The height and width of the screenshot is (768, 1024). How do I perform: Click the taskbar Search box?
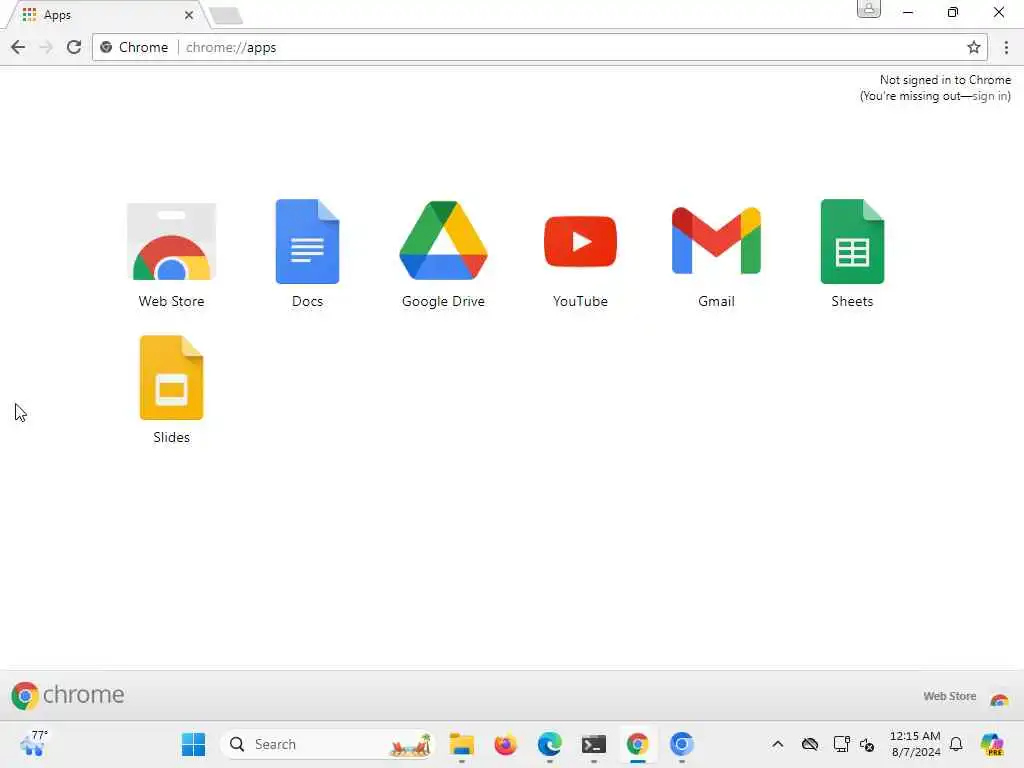(x=327, y=744)
